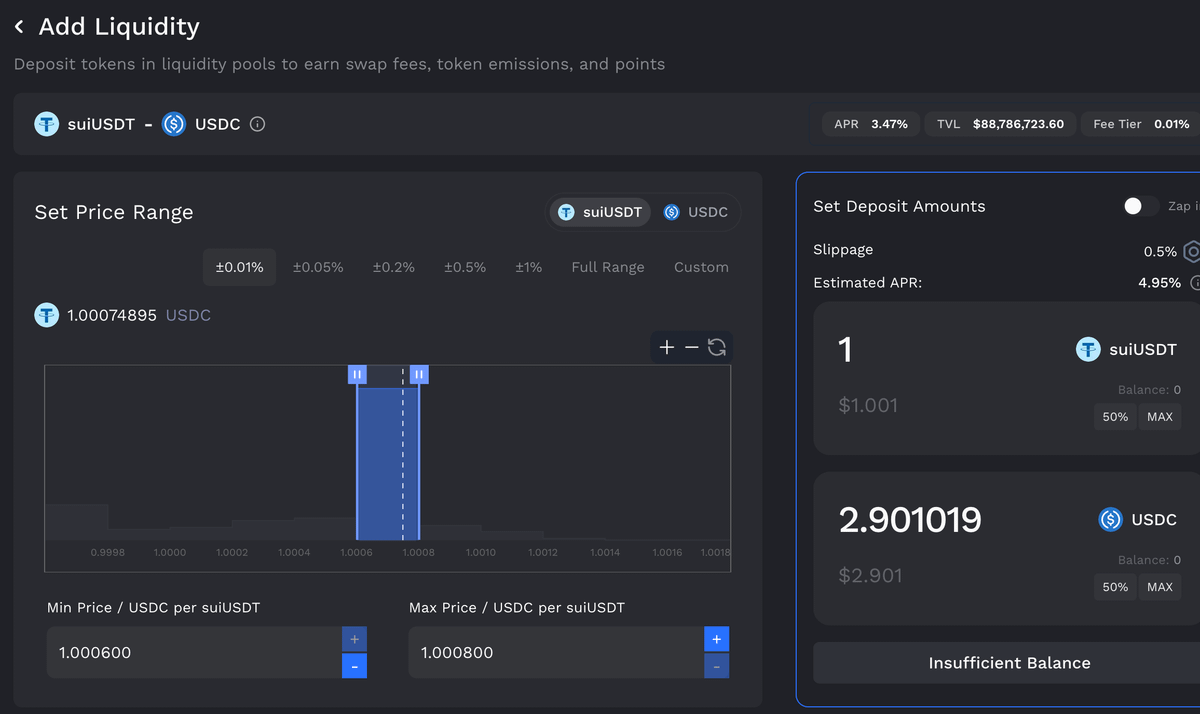Click the USDC token icon in pool header

(174, 124)
